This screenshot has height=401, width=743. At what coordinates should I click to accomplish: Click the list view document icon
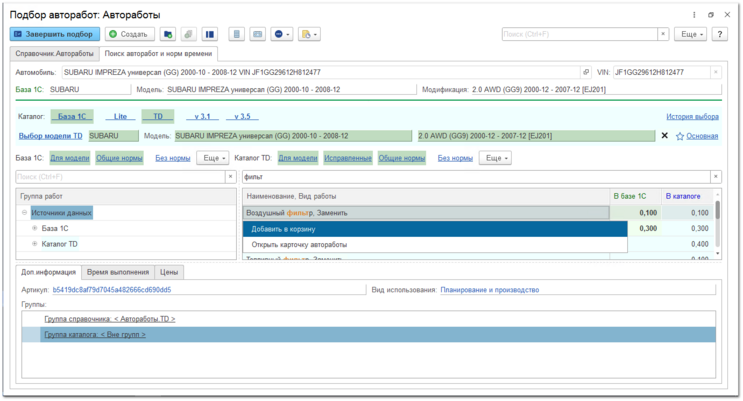click(x=237, y=34)
